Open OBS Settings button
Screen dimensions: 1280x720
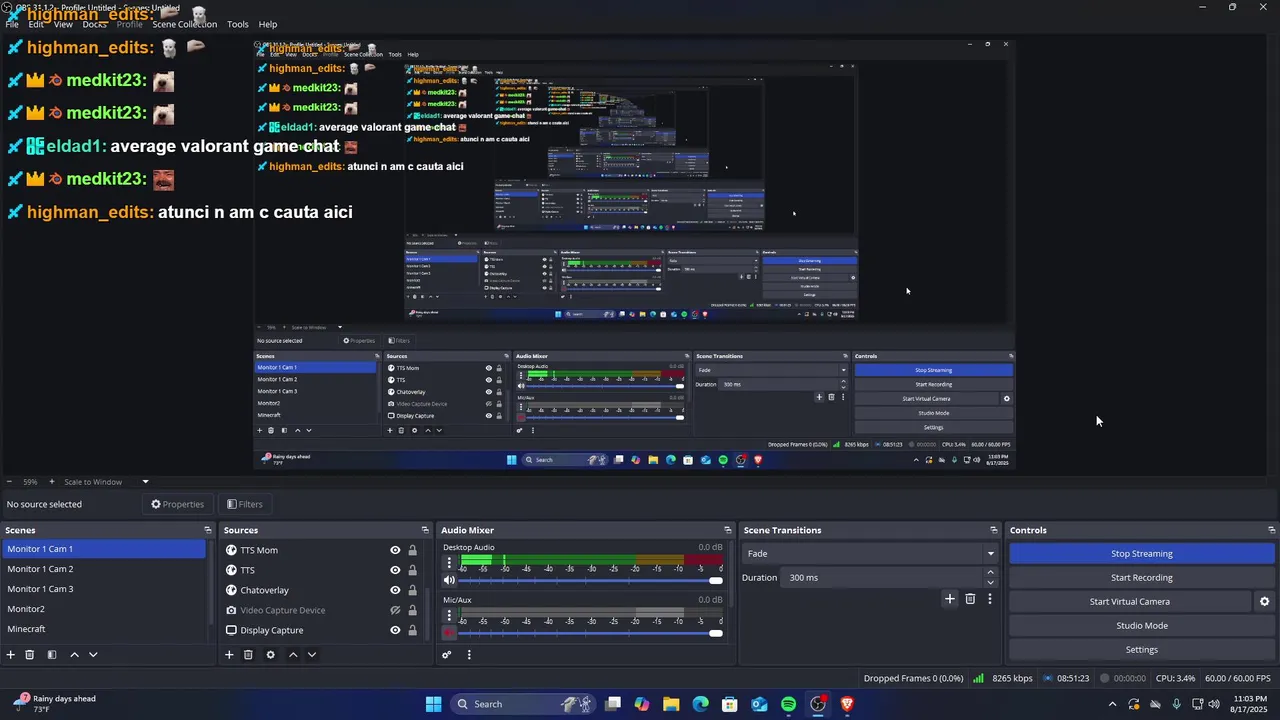coord(1142,650)
